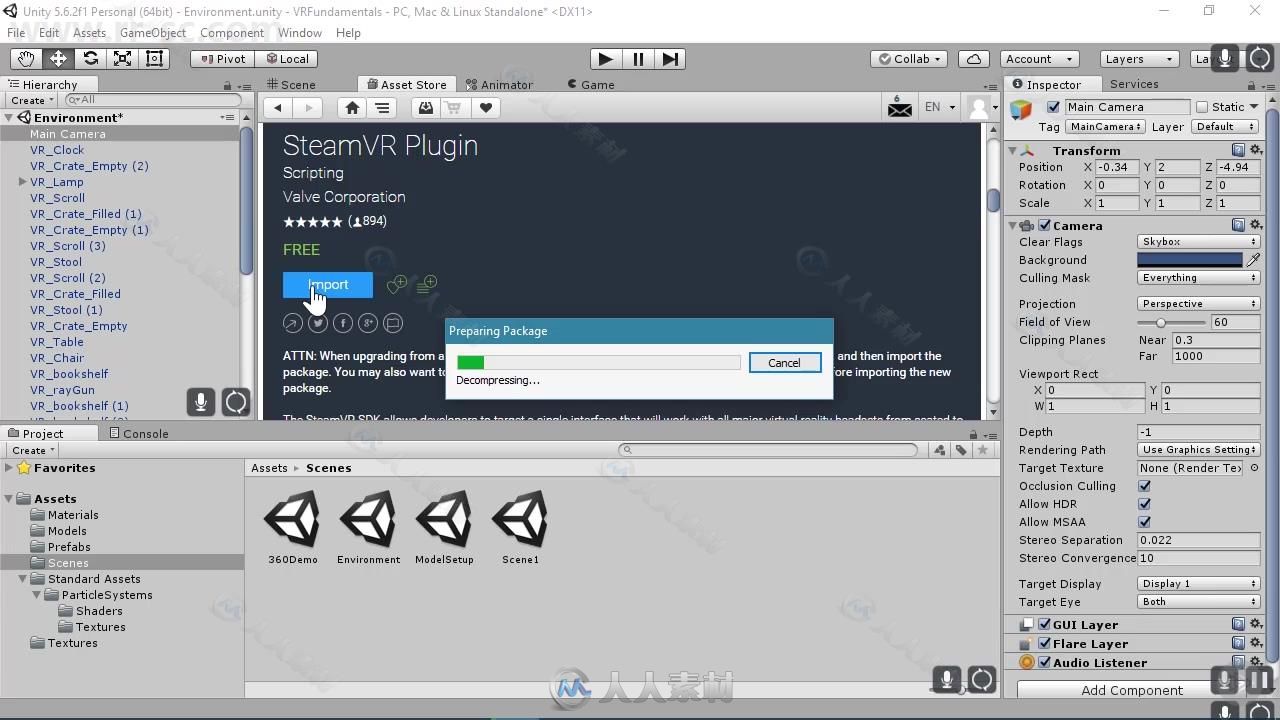Add SteamVR Plugin to wishlist
Viewport: 1280px width, 720px height.
coord(397,284)
